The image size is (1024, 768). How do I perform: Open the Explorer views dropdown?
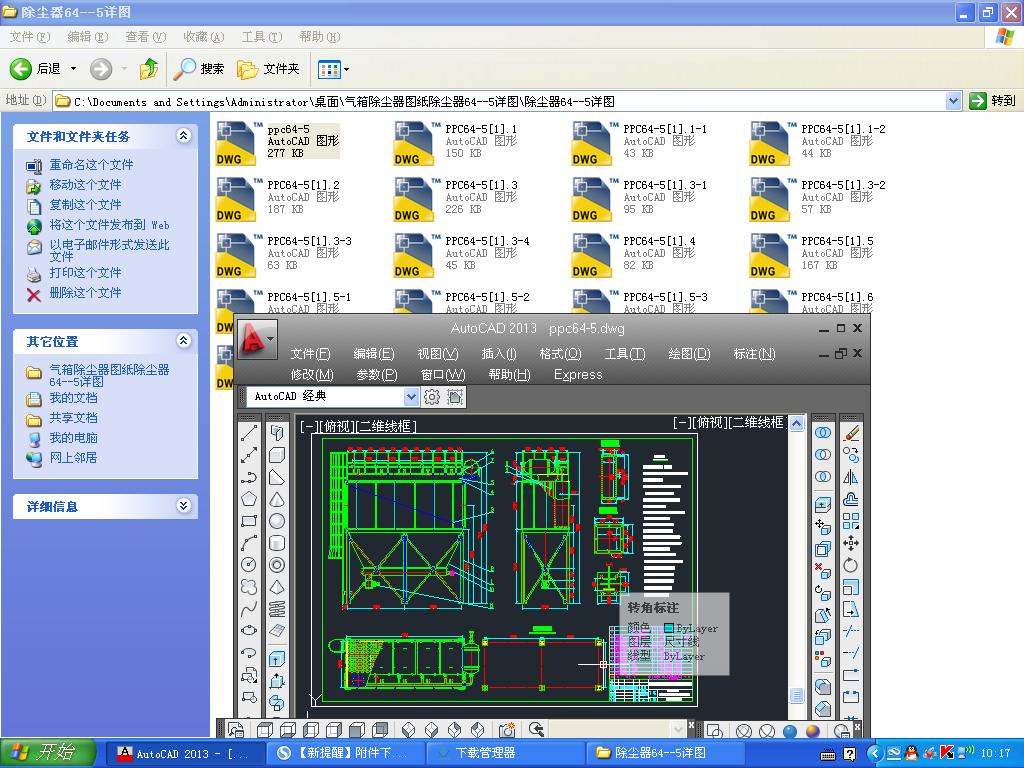pyautogui.click(x=334, y=69)
